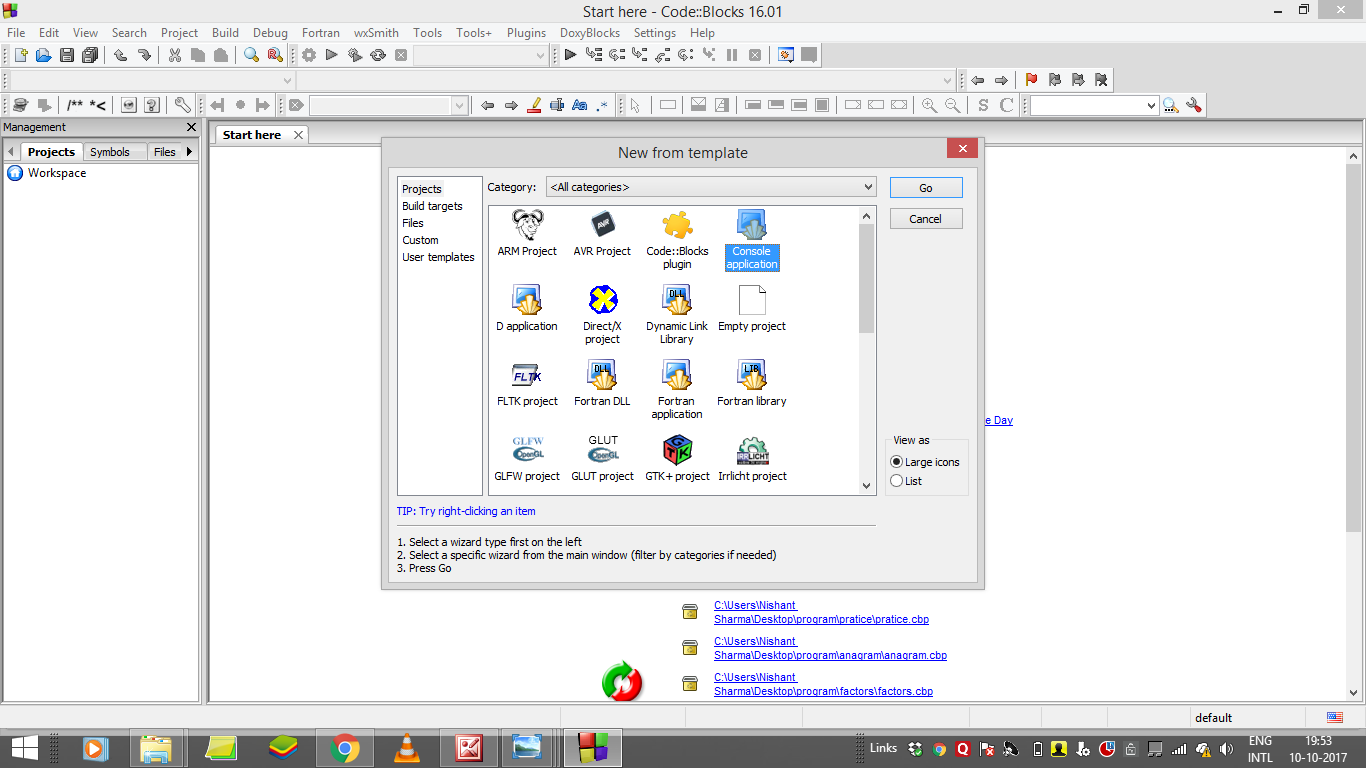The width and height of the screenshot is (1366, 768).
Task: Click the Toggle bookmark flag icon
Action: coord(1031,80)
